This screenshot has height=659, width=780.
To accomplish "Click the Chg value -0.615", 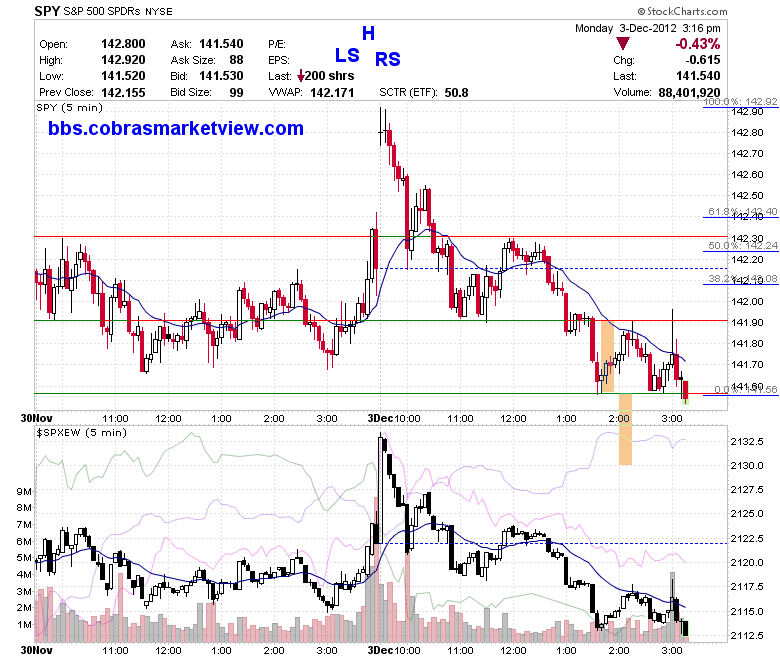I will tap(702, 60).
